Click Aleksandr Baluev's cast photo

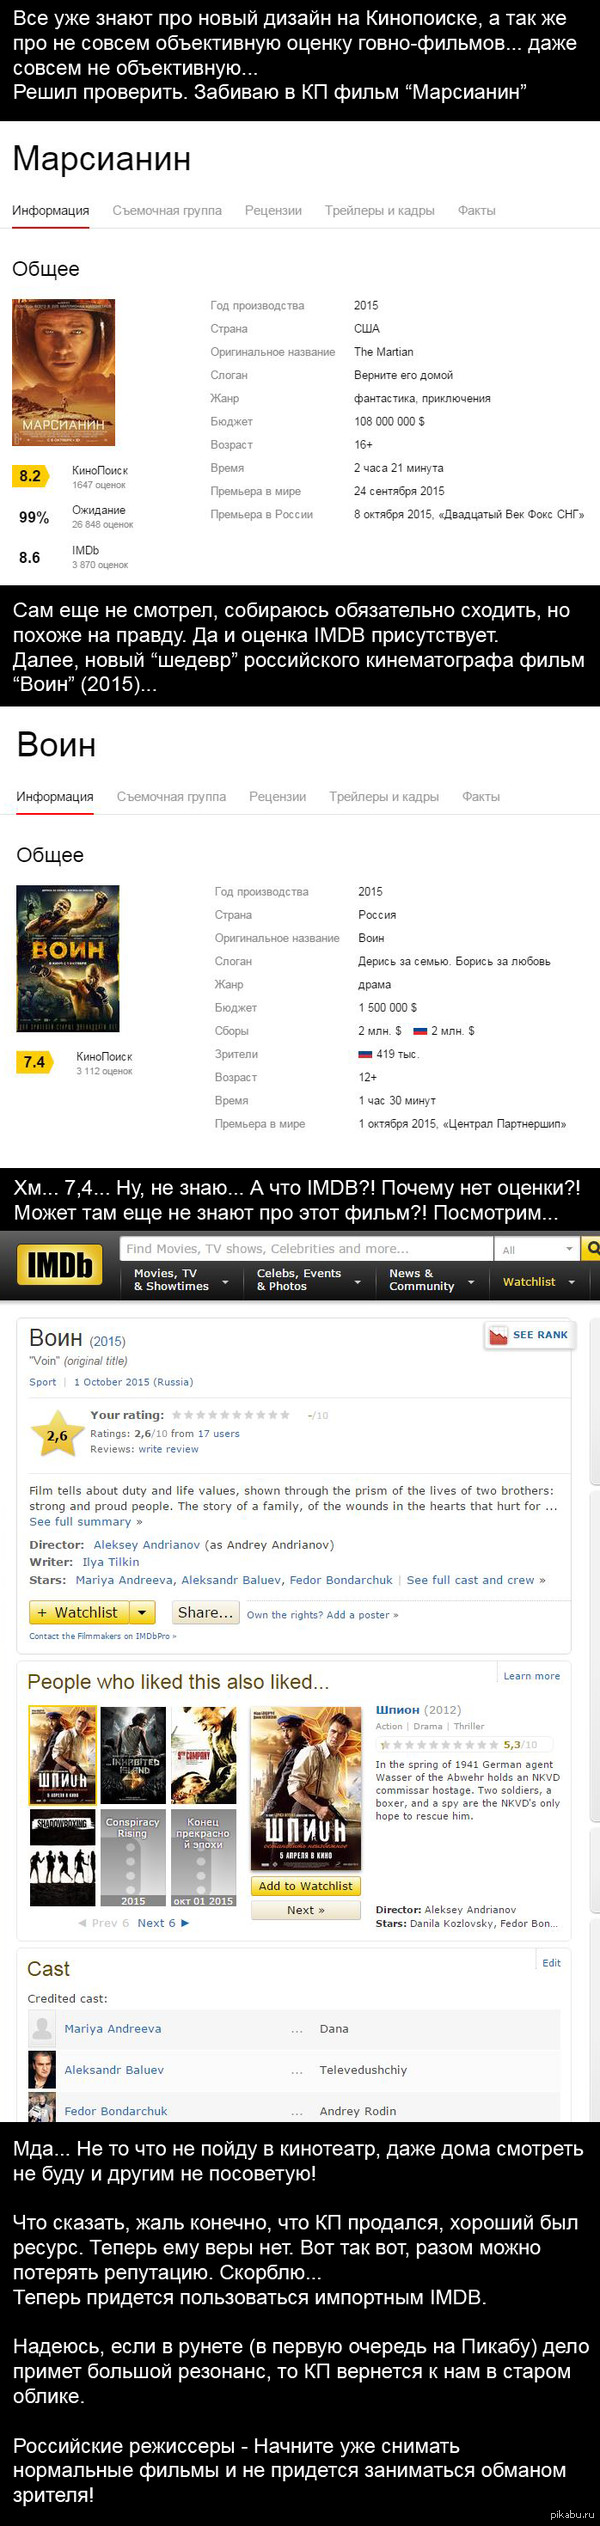tap(42, 2069)
